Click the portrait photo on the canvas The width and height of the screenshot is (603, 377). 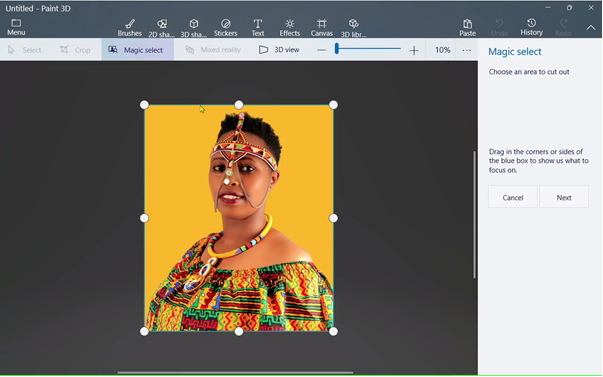click(x=239, y=218)
